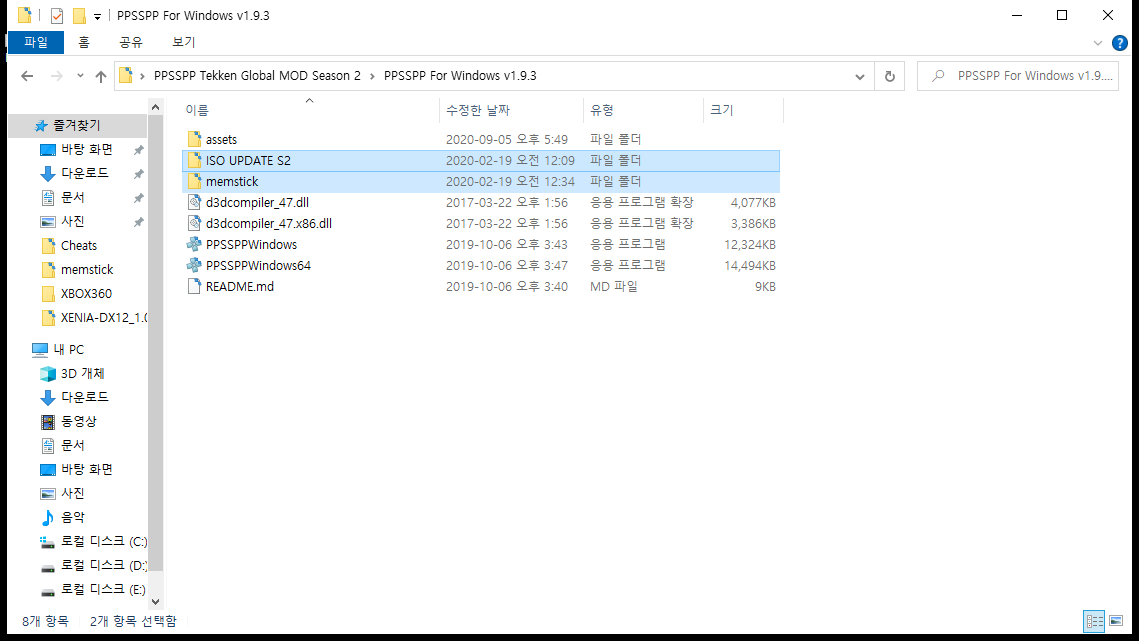The width and height of the screenshot is (1139, 641).
Task: Unpin 다운로드 pin icon
Action: [138, 174]
